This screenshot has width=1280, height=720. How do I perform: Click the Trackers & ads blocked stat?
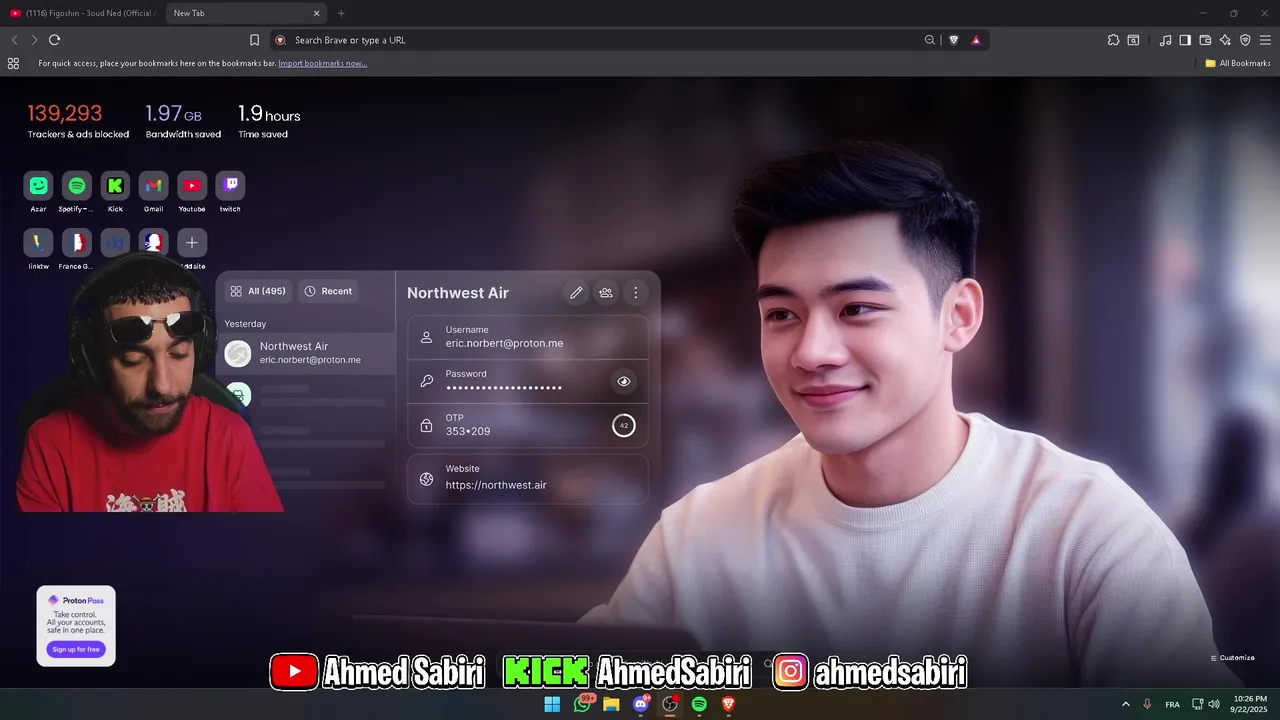point(78,121)
